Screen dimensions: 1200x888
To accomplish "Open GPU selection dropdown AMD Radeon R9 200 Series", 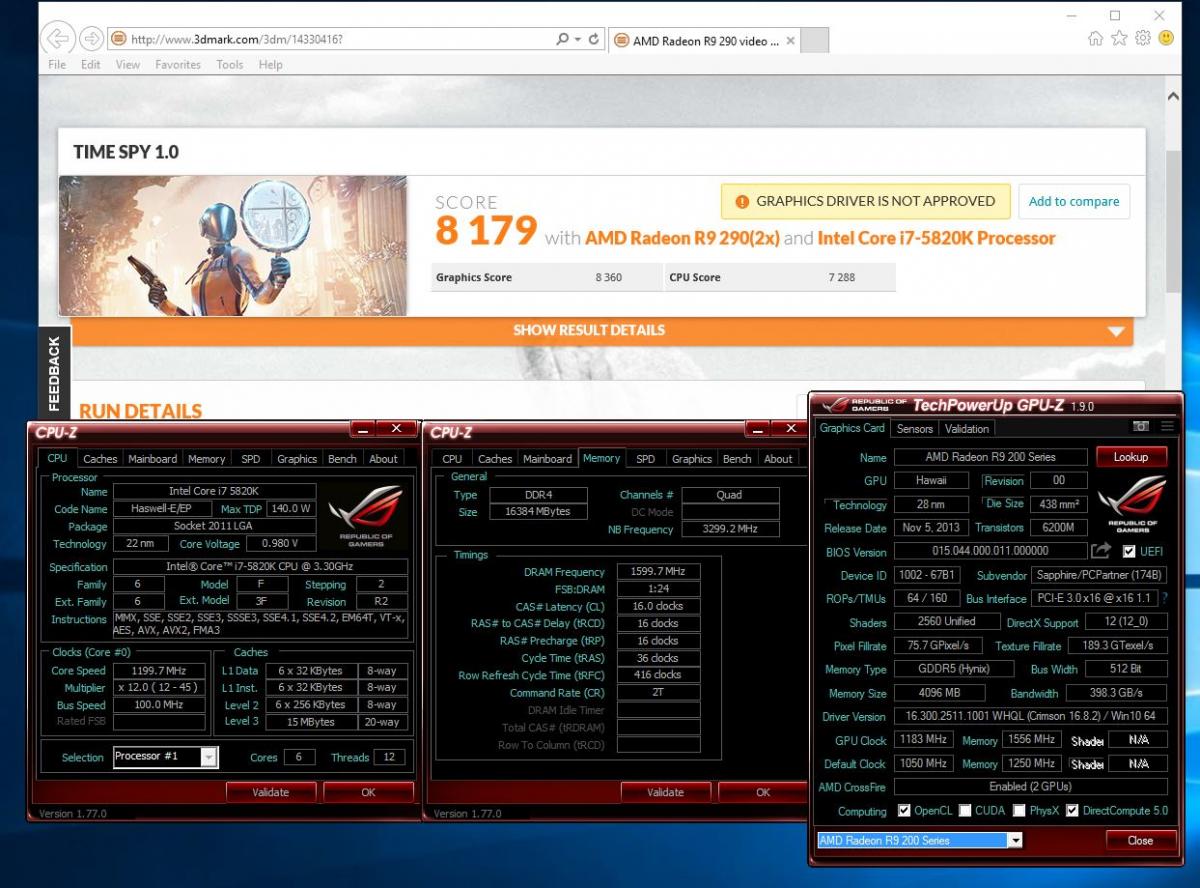I will [1015, 840].
